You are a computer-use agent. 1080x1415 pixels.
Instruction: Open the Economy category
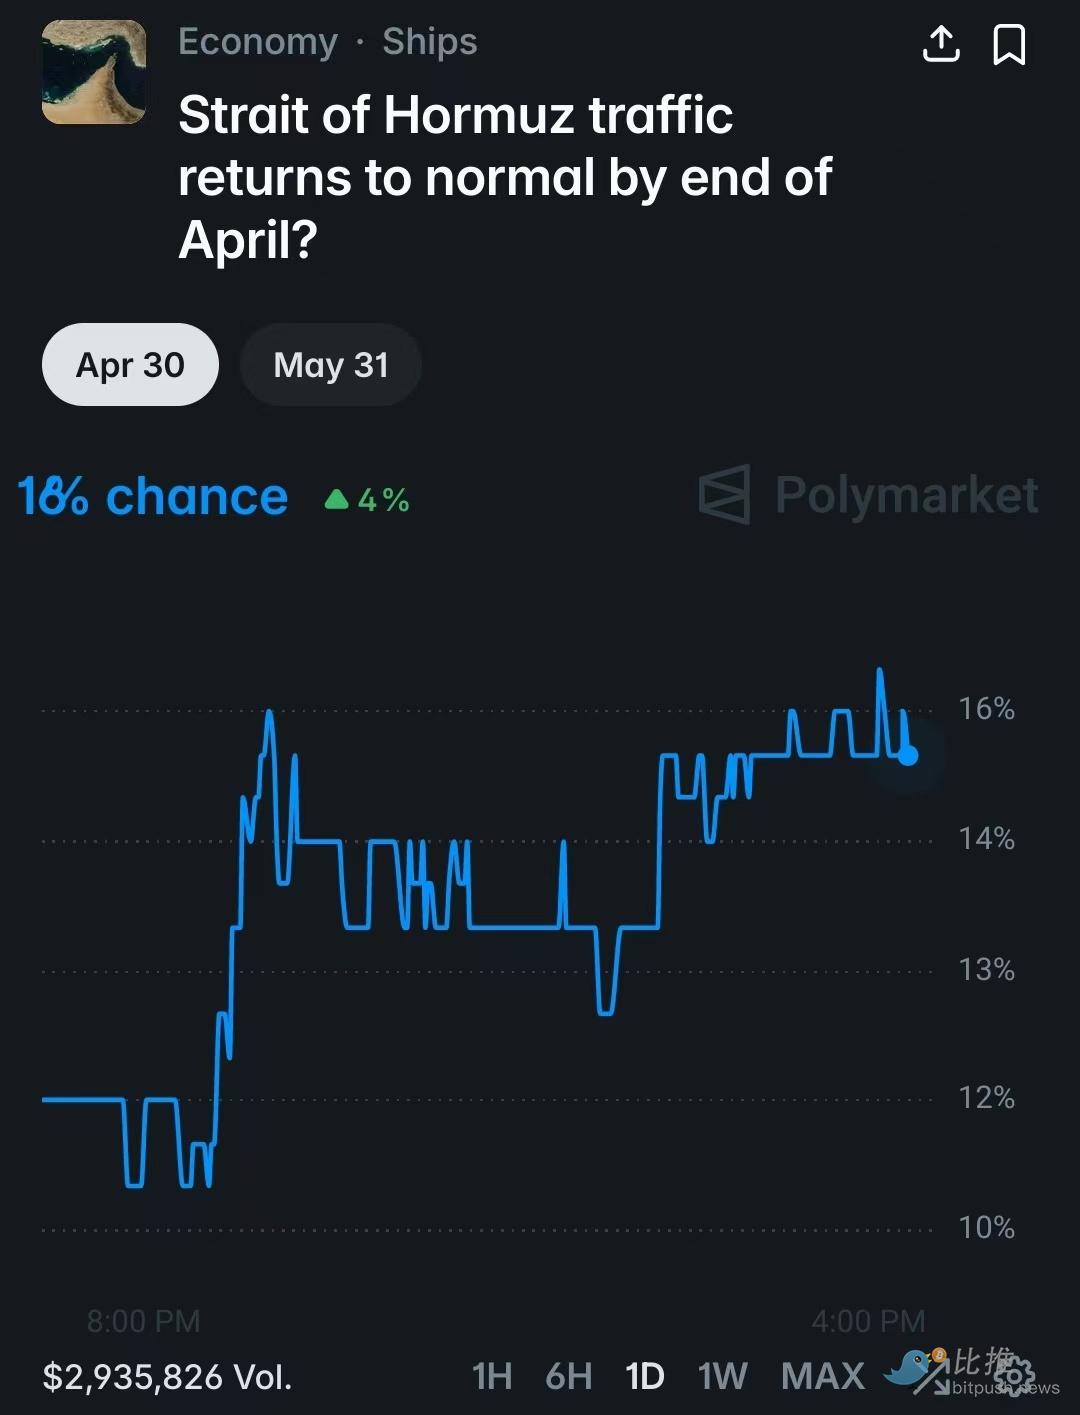point(258,42)
